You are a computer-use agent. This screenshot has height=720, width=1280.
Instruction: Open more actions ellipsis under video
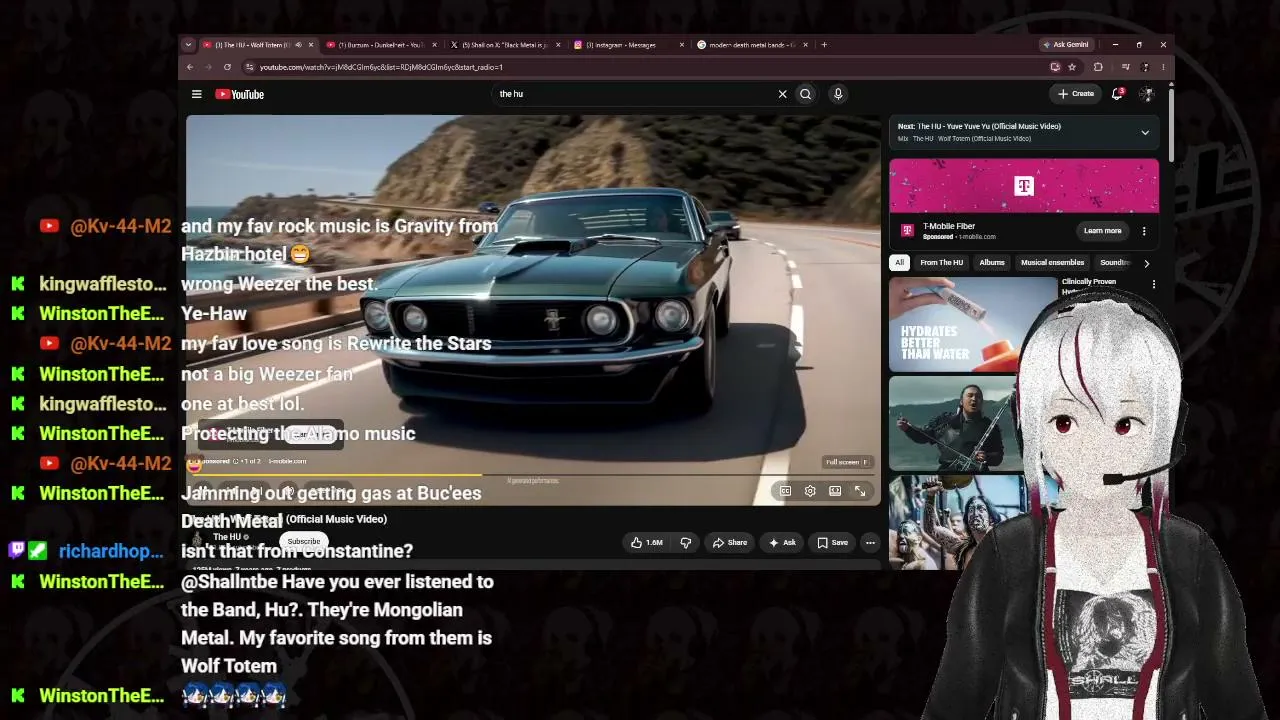(x=870, y=543)
